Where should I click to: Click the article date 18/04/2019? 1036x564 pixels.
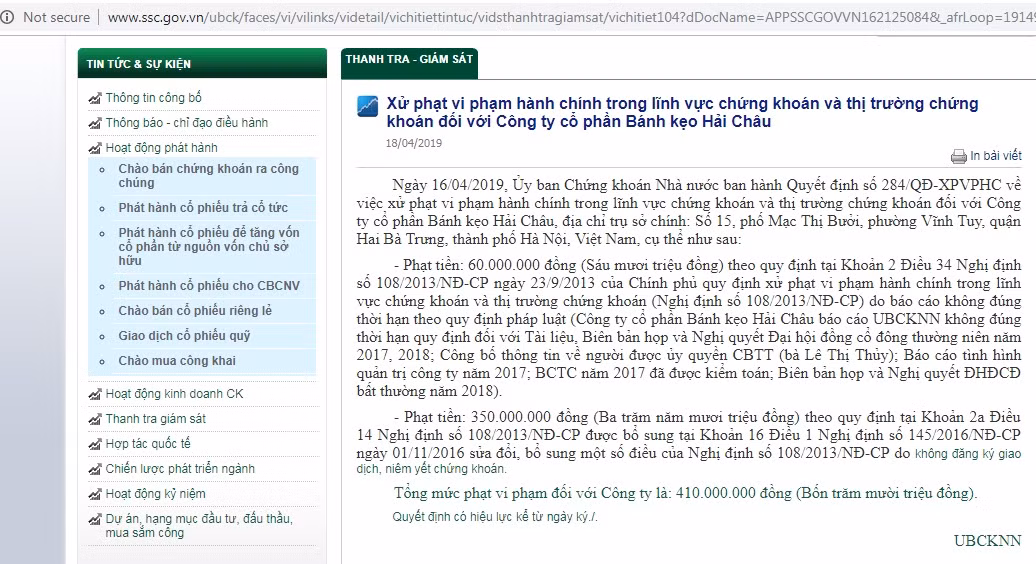tap(414, 143)
